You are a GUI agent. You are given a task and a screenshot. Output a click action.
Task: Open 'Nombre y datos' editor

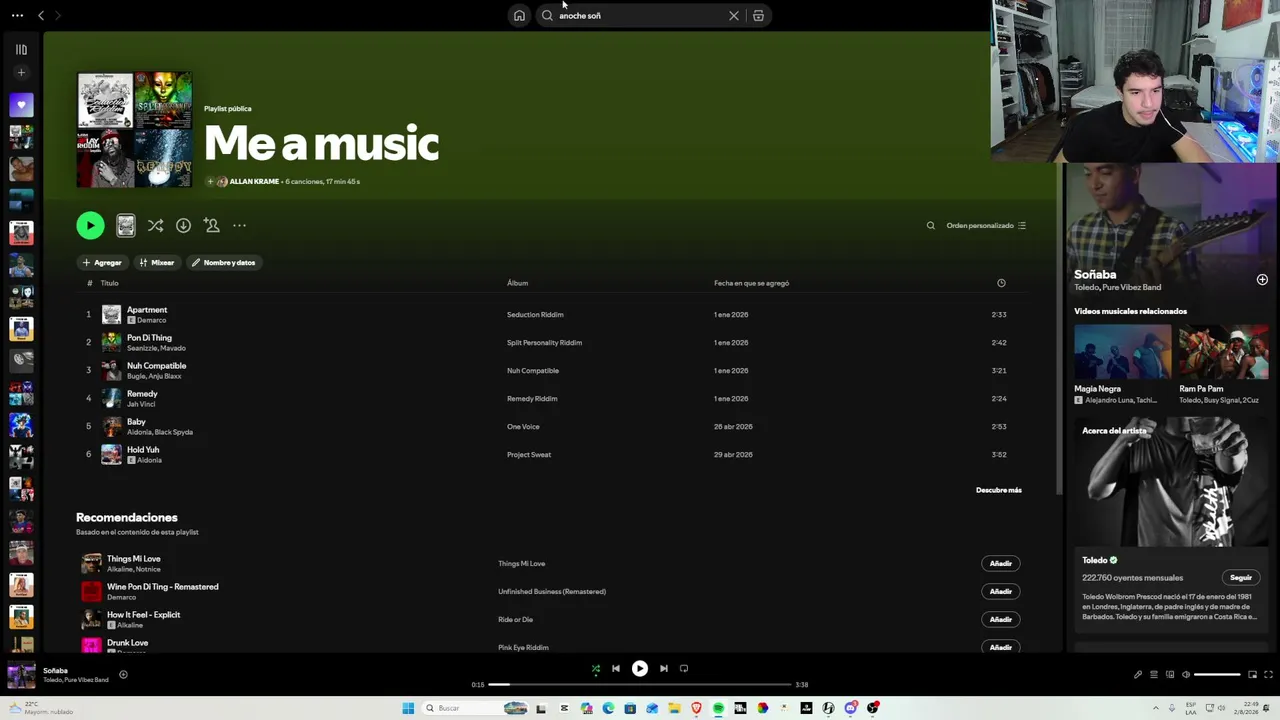(224, 263)
